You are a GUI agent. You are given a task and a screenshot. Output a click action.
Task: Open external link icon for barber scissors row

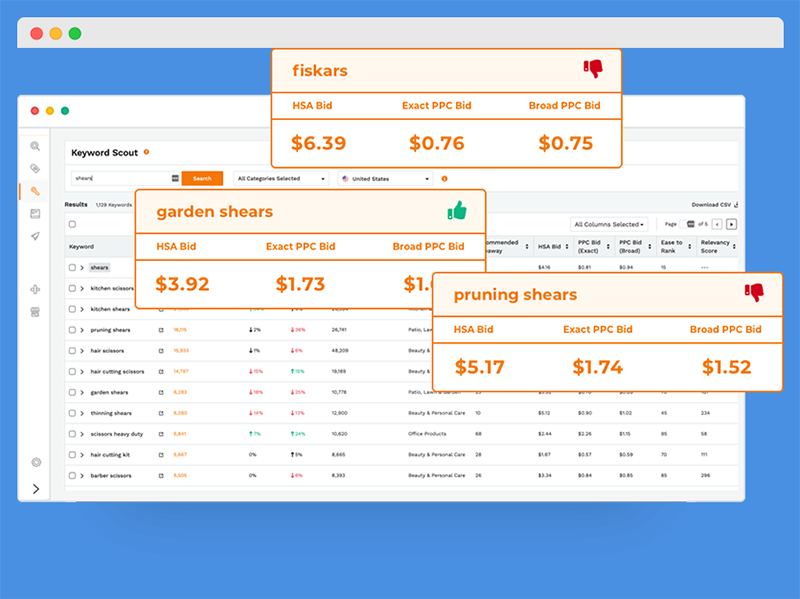click(x=161, y=476)
